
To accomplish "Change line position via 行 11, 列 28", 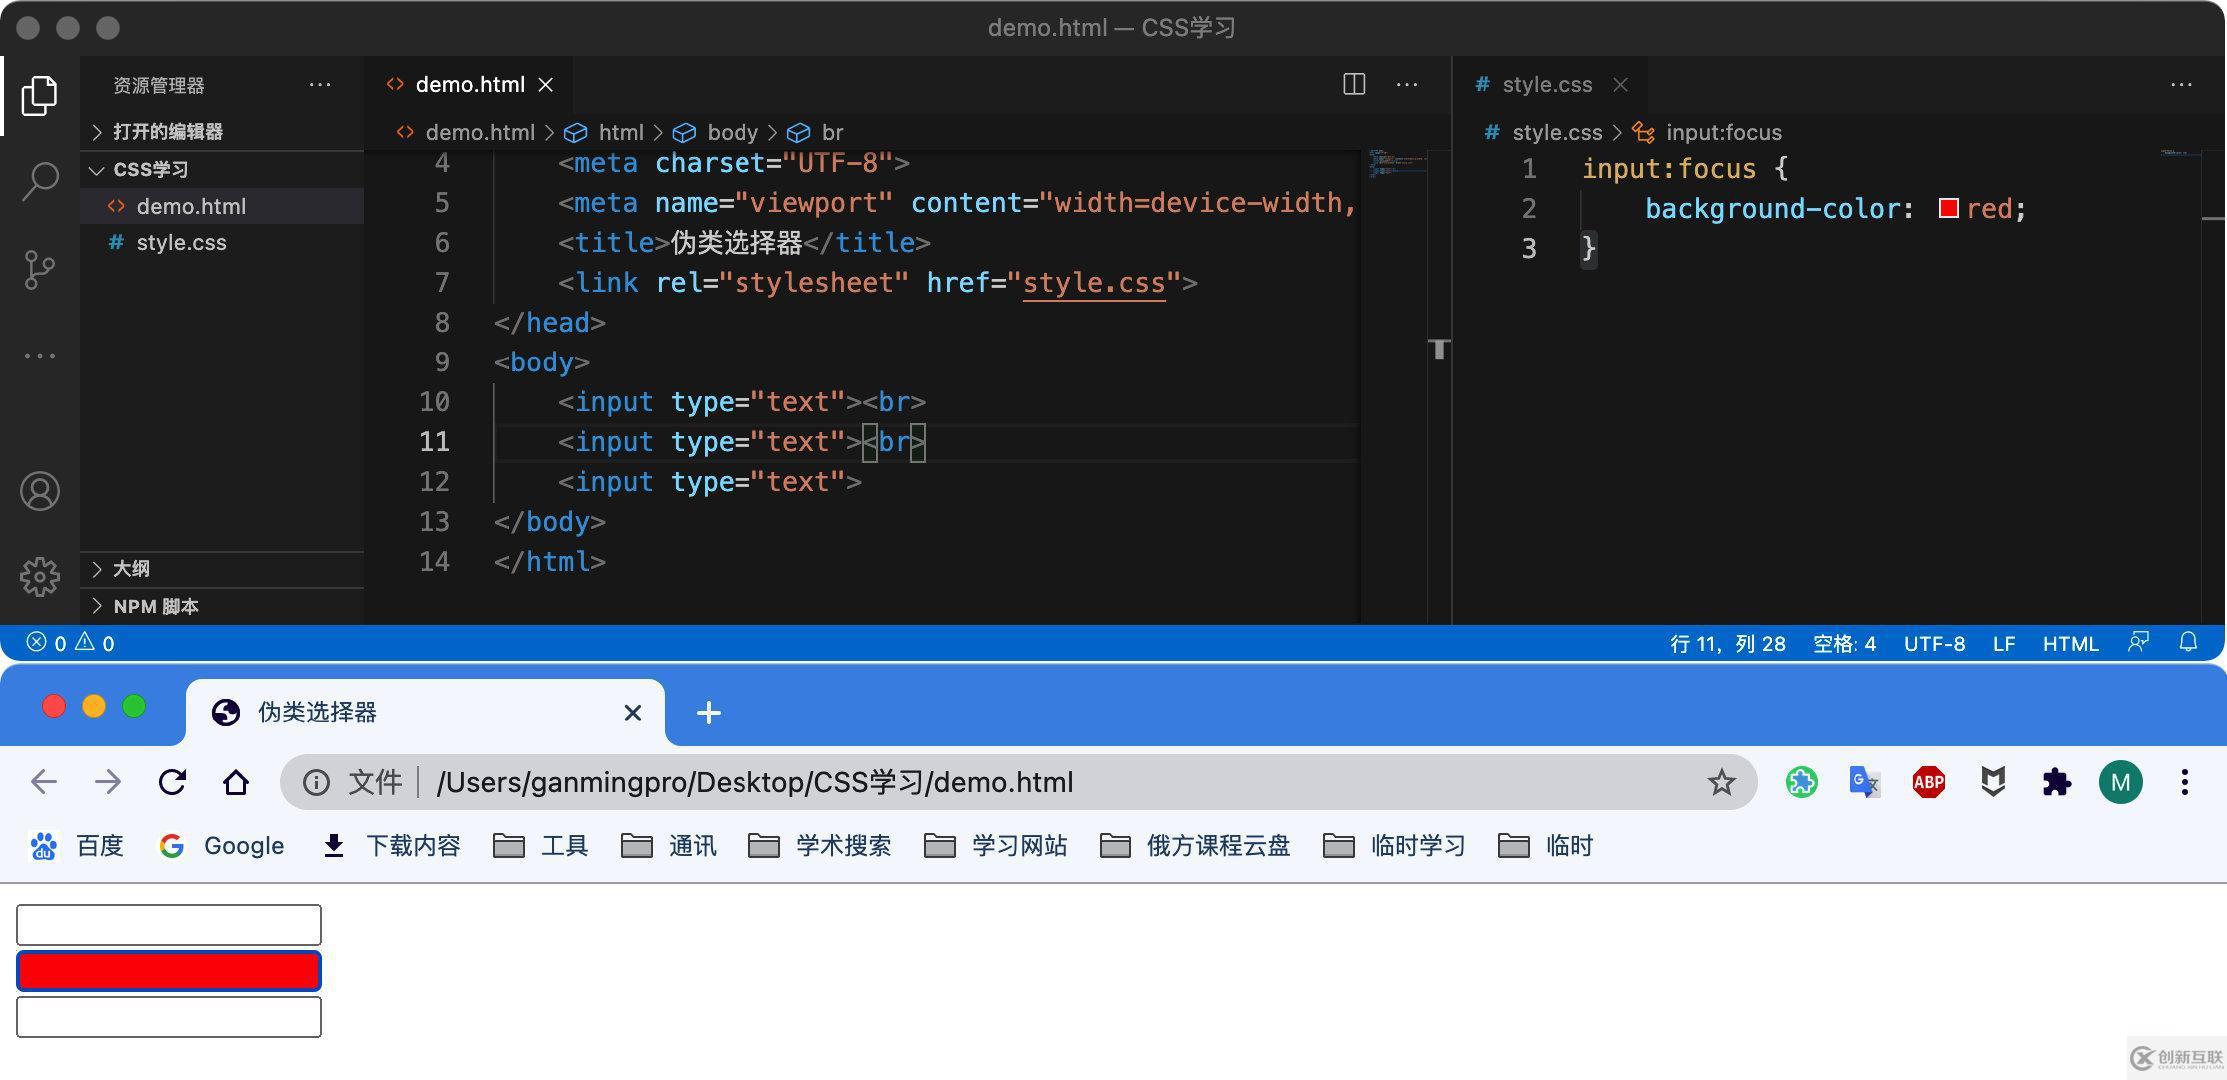I will coord(1727,643).
